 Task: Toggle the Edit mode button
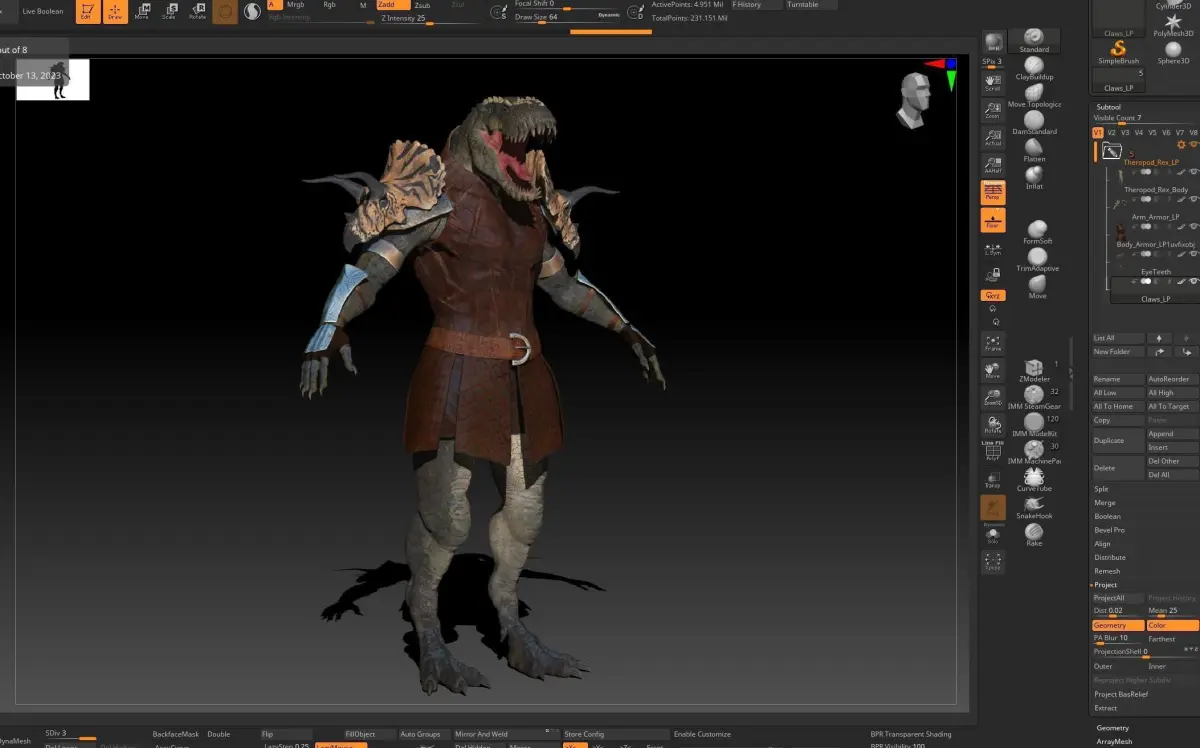(87, 12)
